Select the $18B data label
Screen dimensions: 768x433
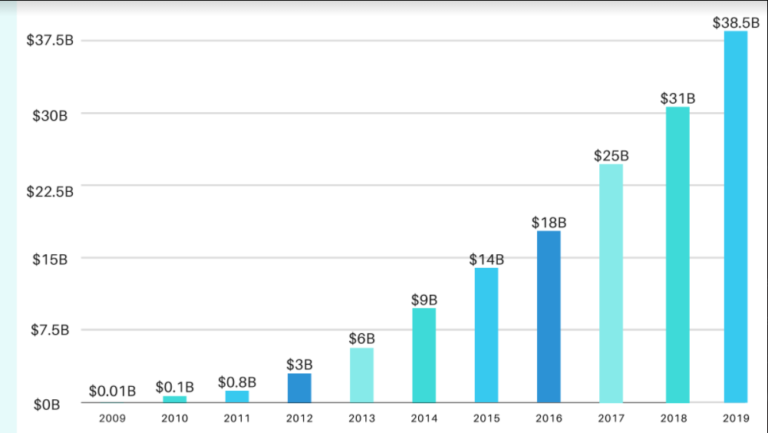549,222
